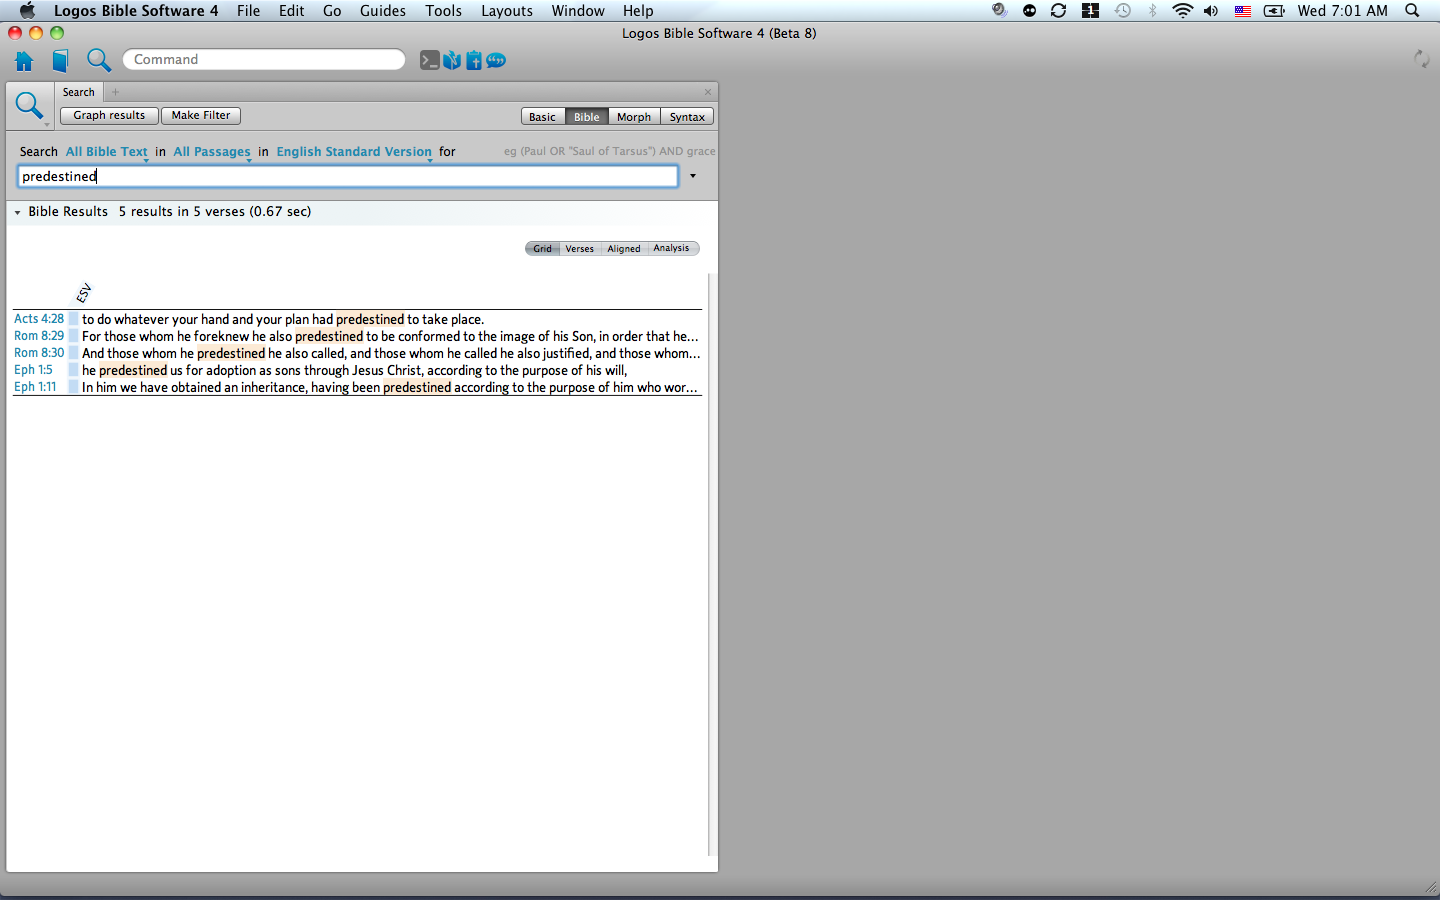Click the battery status icon
The width and height of the screenshot is (1440, 900).
pyautogui.click(x=1274, y=11)
